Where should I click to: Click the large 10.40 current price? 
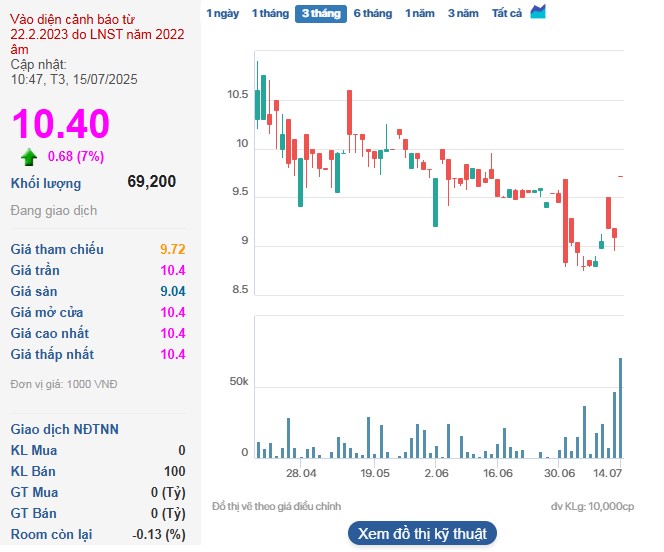[60, 124]
